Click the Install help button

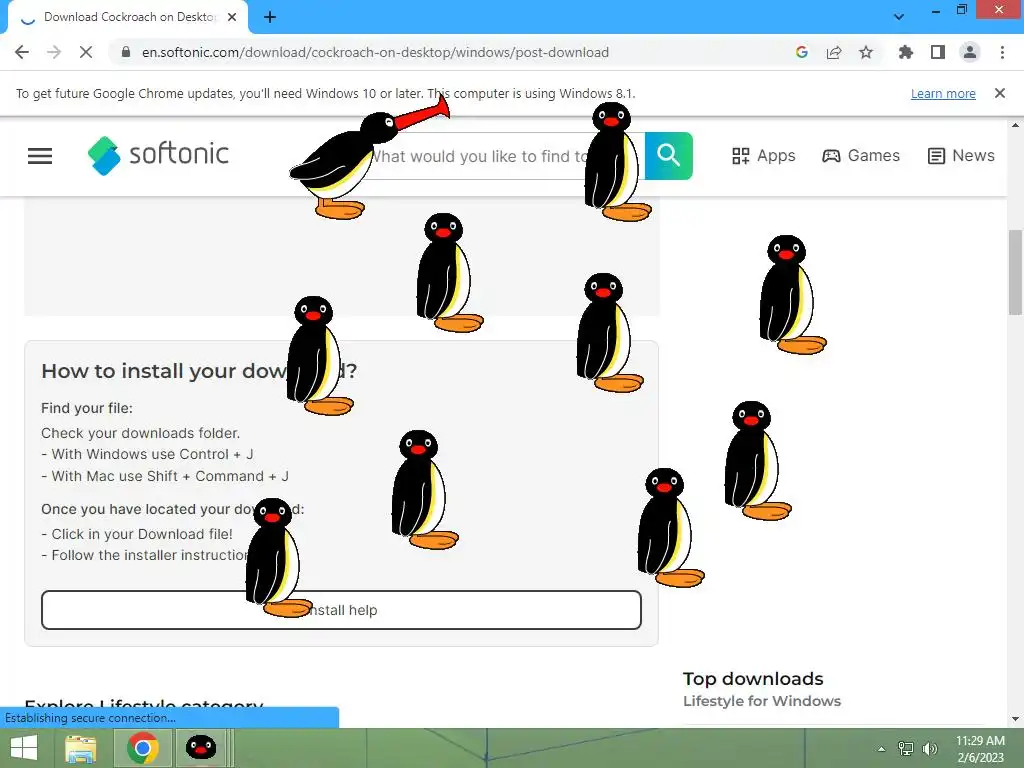pyautogui.click(x=341, y=610)
